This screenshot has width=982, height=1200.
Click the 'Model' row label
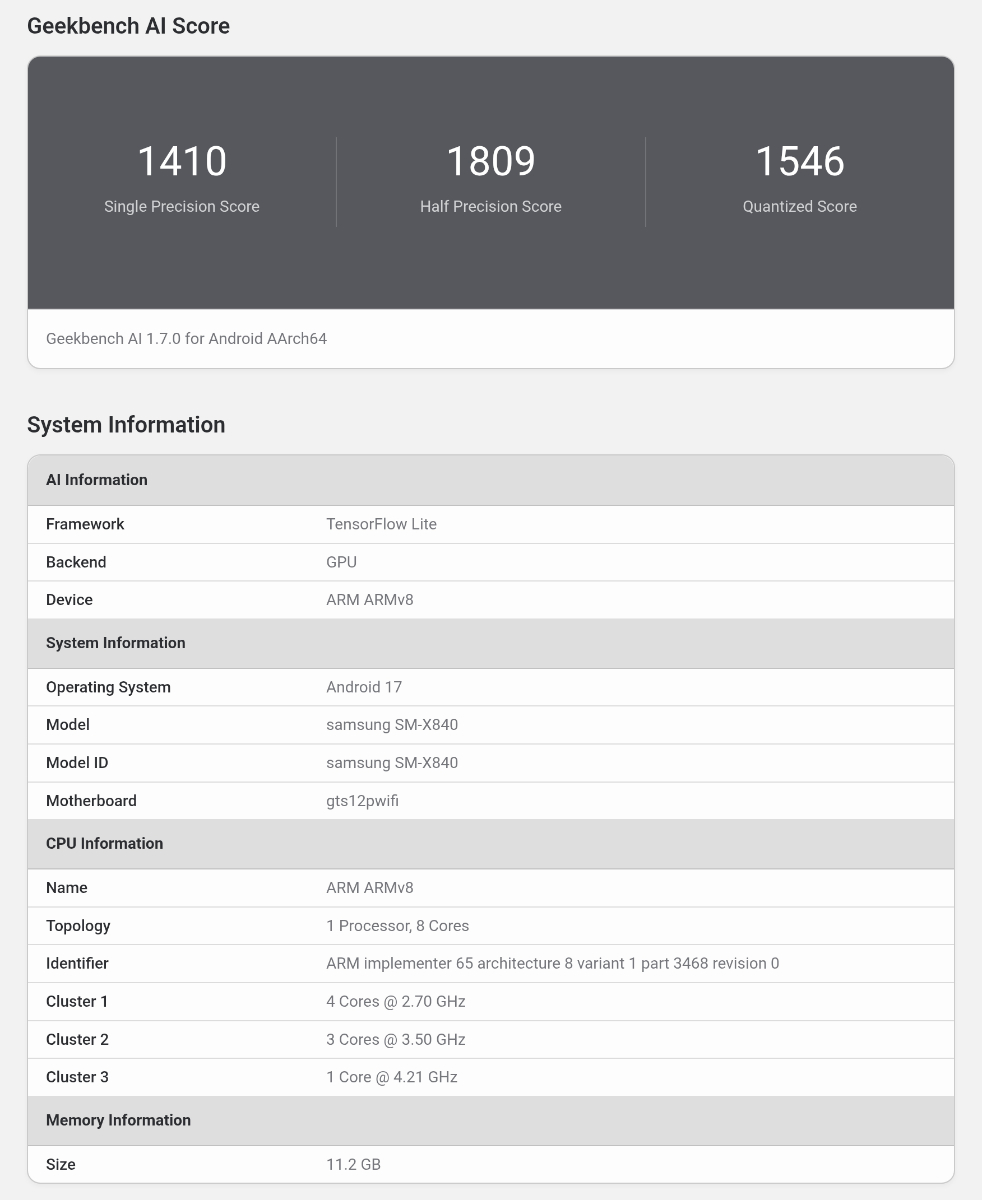point(68,725)
